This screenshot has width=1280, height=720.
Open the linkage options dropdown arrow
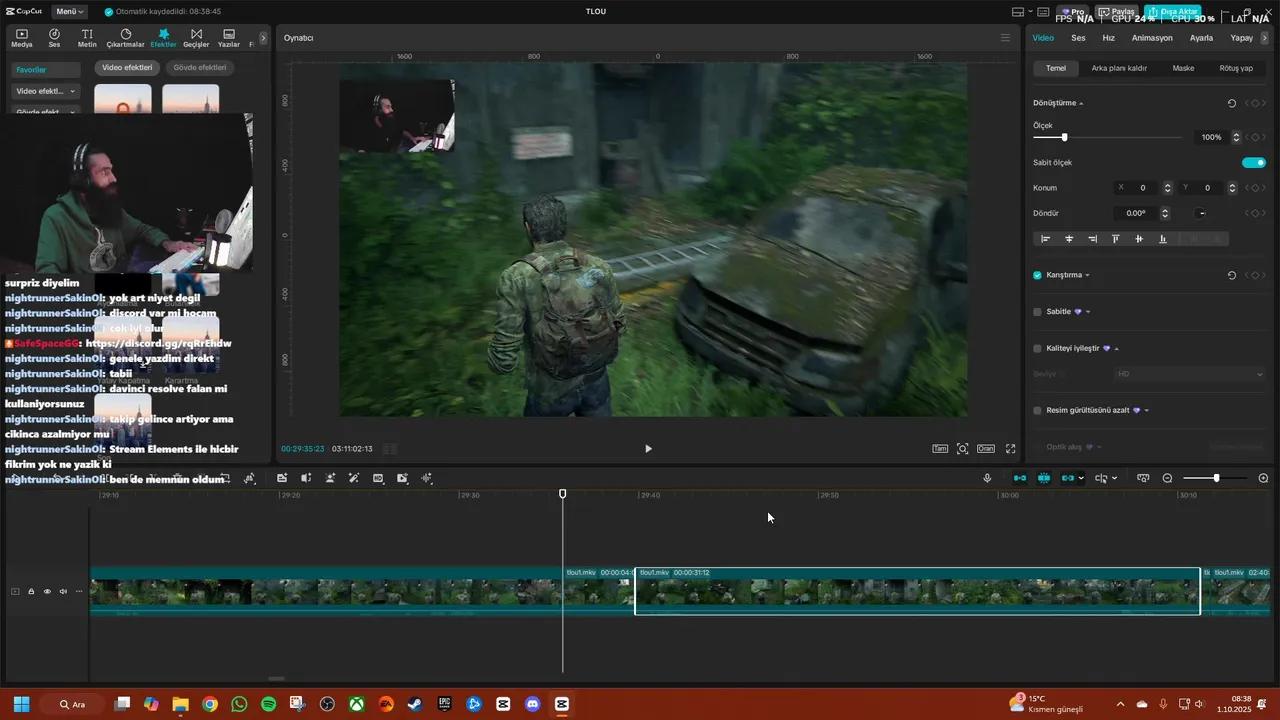click(1081, 478)
